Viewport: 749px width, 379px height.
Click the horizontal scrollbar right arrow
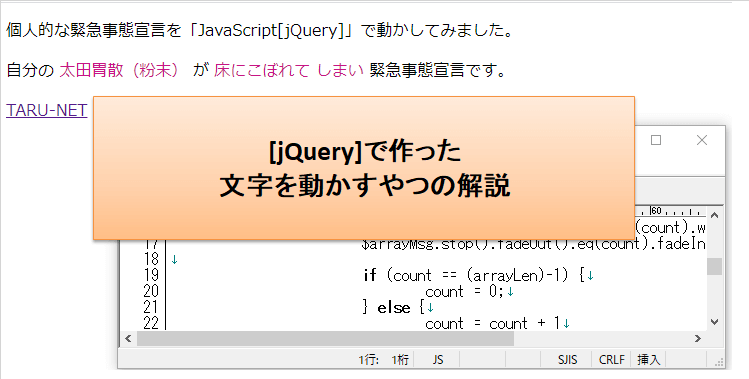[698, 338]
